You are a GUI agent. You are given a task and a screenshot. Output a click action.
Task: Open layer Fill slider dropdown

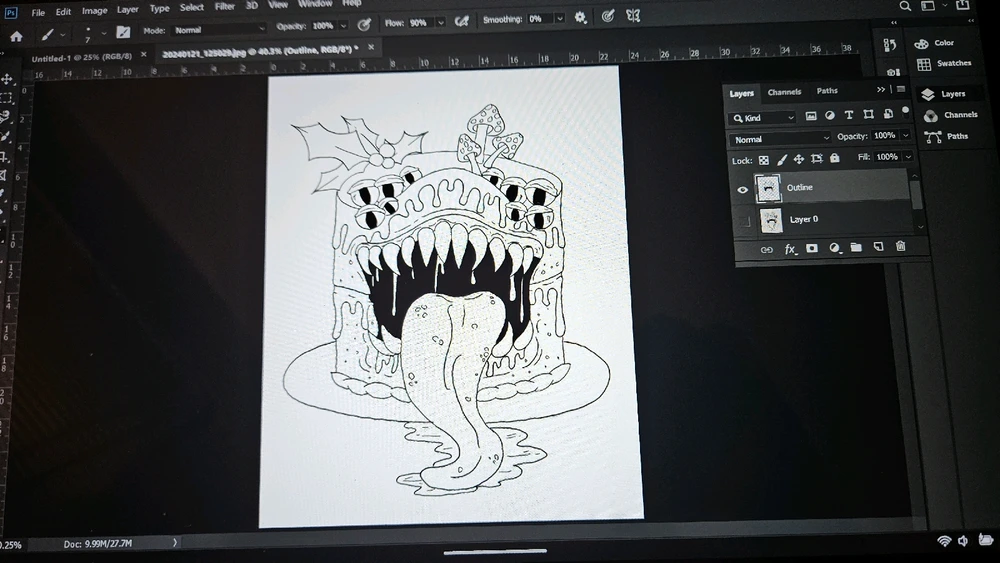click(x=908, y=156)
